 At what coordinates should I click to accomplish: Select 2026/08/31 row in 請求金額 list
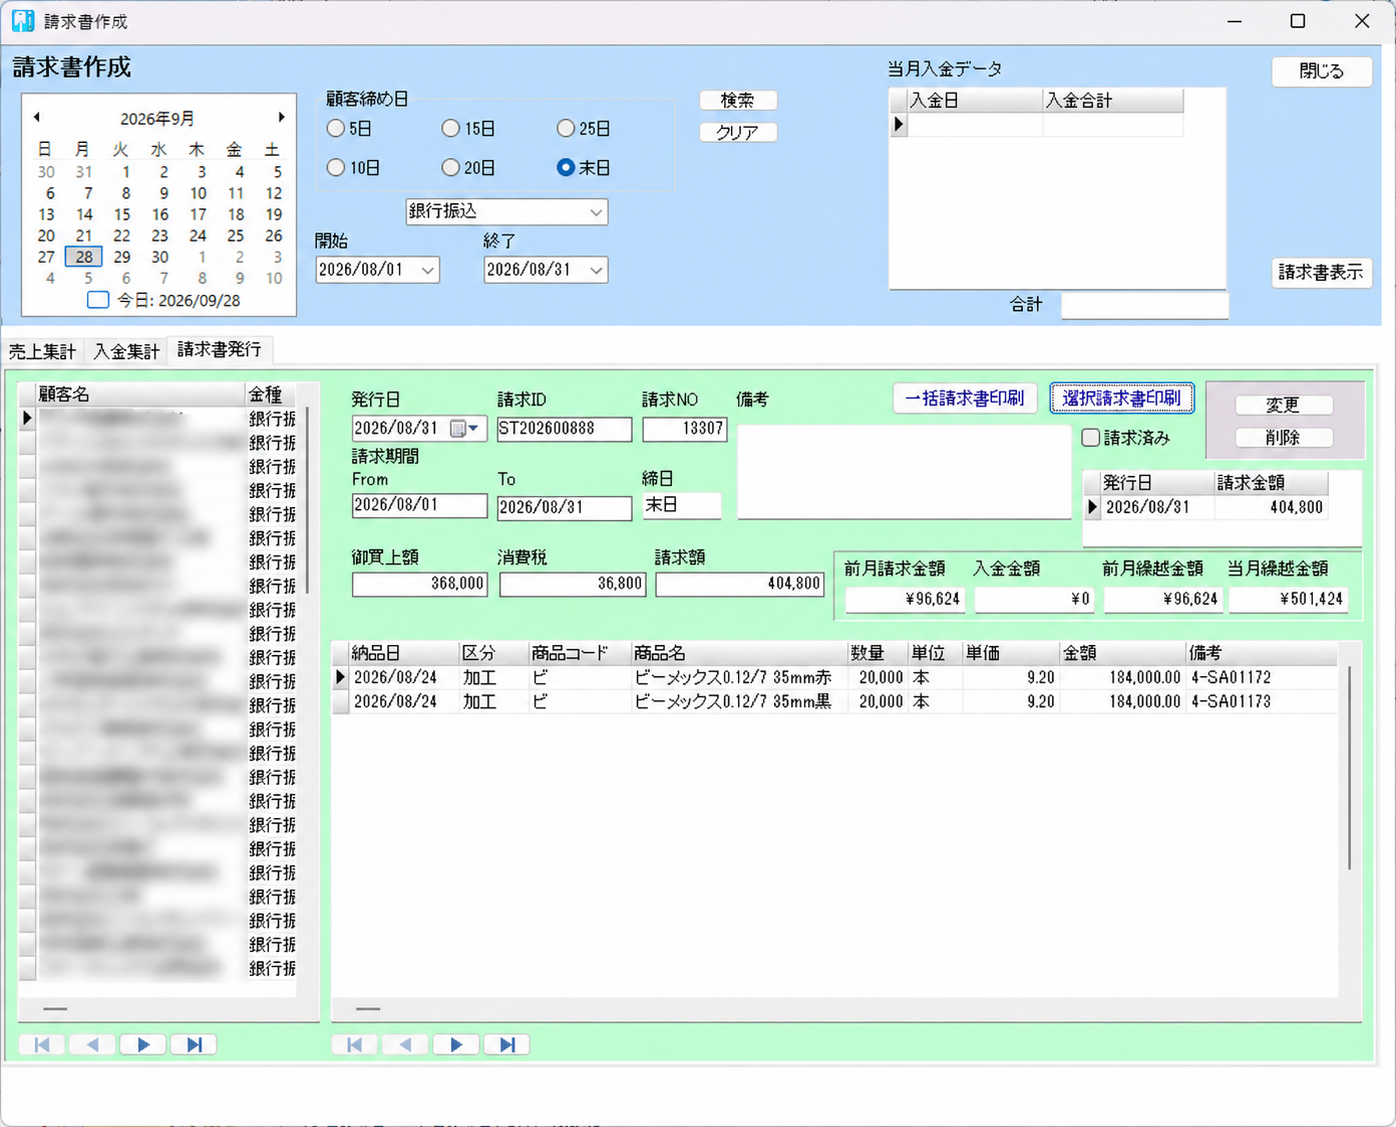[1206, 507]
